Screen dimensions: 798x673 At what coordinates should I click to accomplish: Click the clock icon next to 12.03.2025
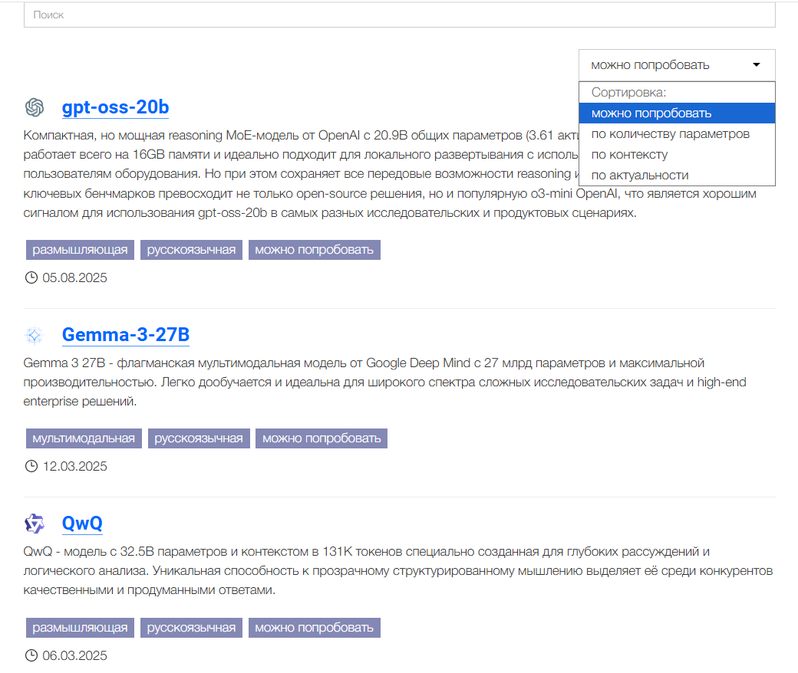30,466
